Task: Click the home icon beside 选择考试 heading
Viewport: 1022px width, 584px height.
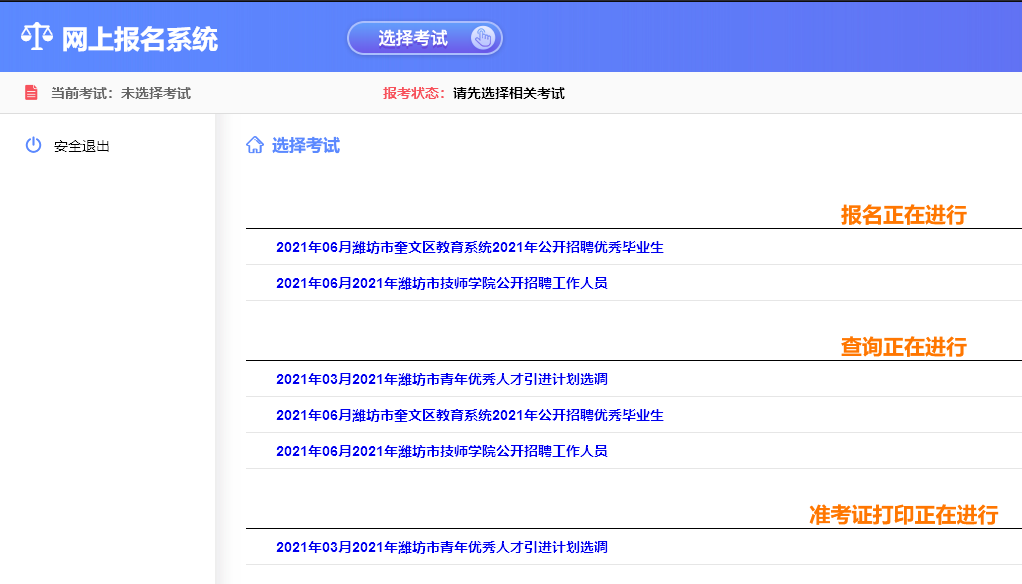Action: (255, 145)
